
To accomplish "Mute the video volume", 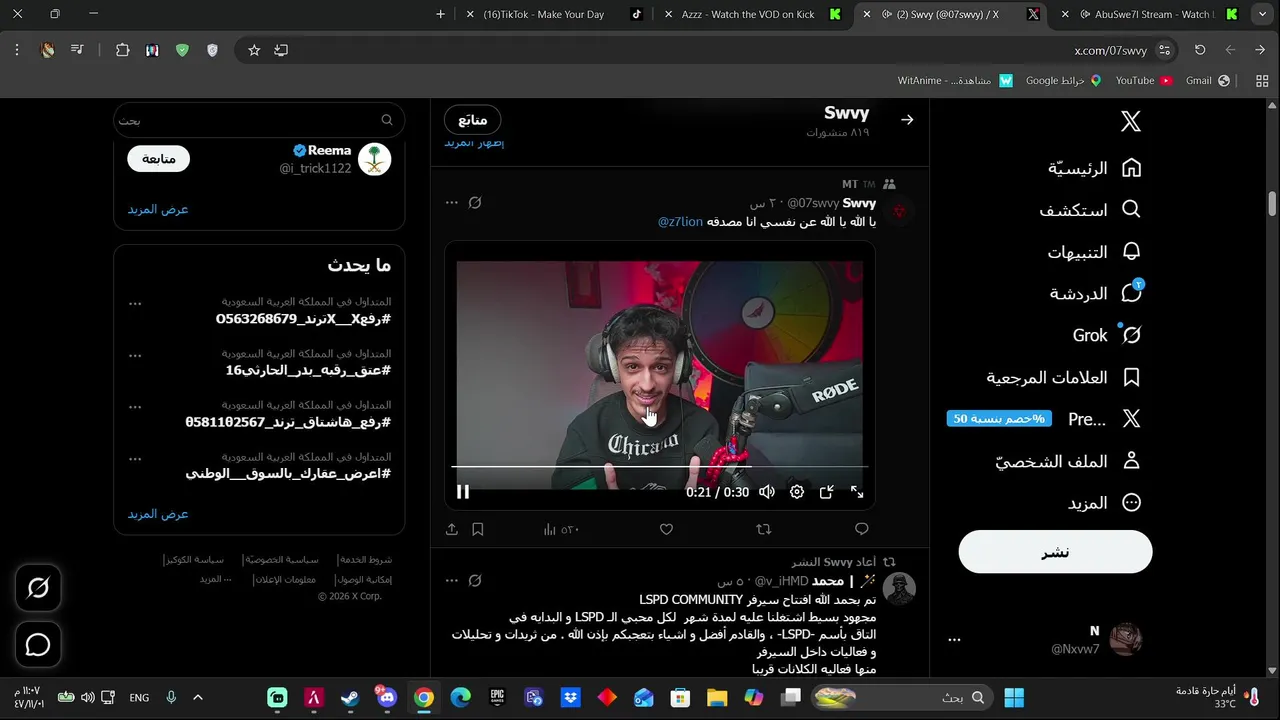I will point(767,492).
